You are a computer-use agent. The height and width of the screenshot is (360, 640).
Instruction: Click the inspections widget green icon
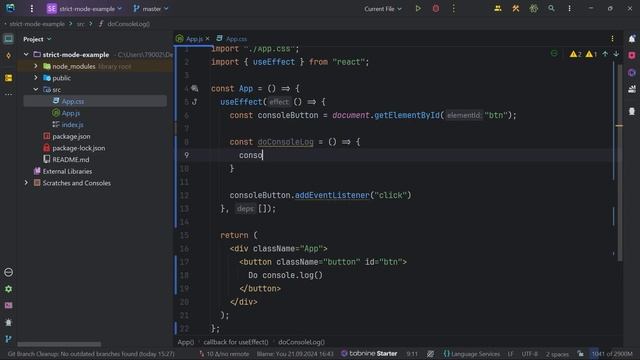(554, 53)
